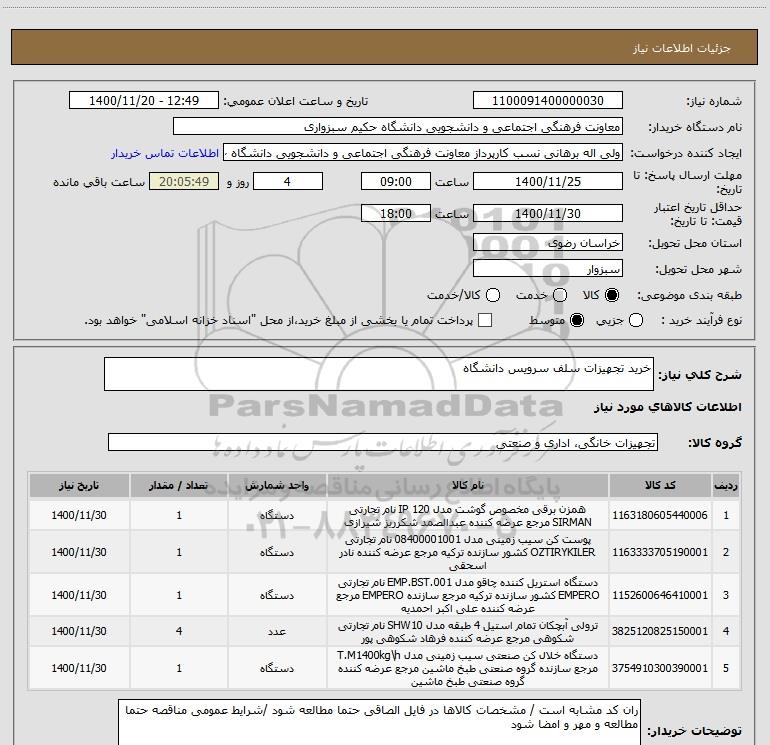
Task: Click the OZTIRYKILER potato peeler item name
Action: (x=468, y=552)
